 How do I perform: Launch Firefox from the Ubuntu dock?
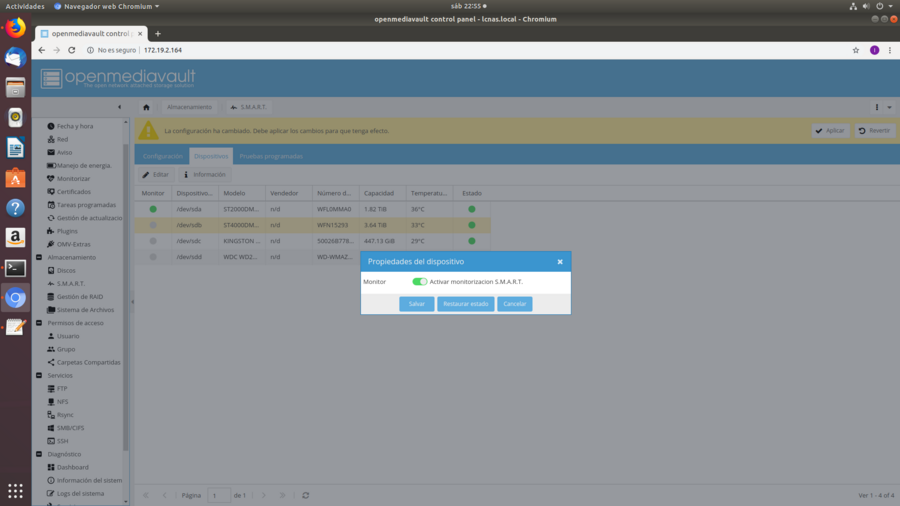tap(15, 28)
